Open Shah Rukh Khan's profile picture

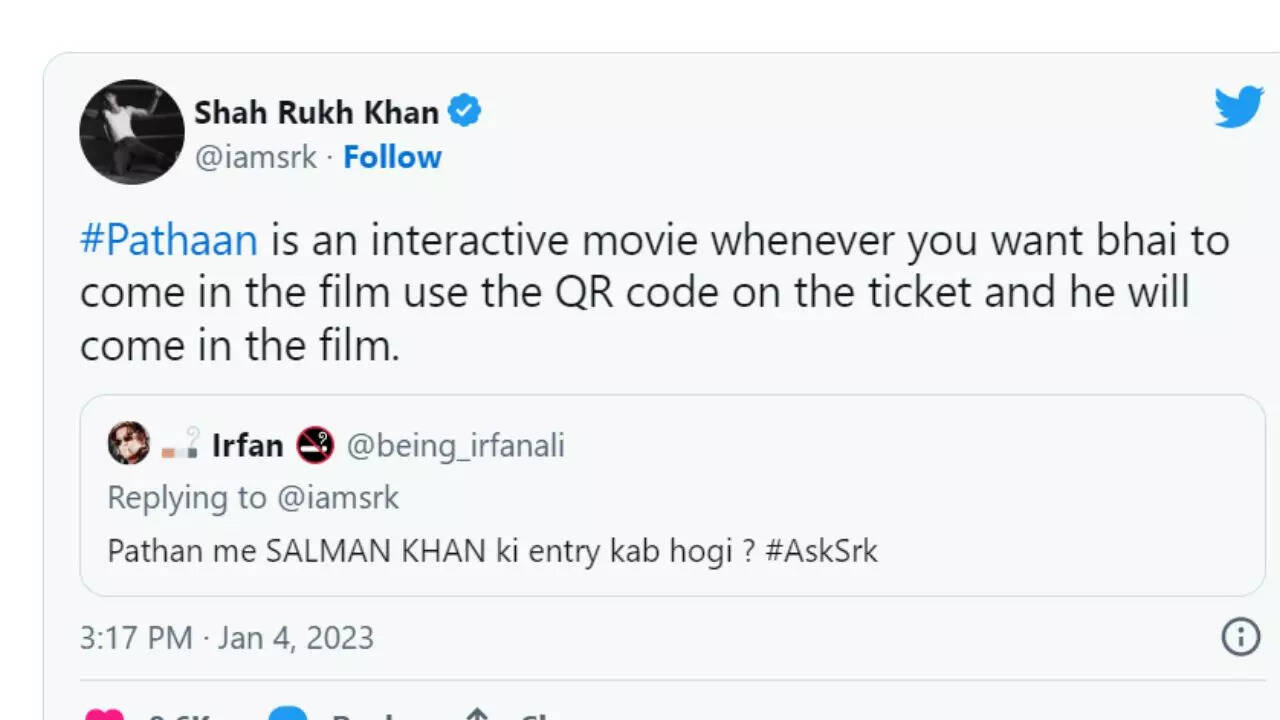(132, 132)
